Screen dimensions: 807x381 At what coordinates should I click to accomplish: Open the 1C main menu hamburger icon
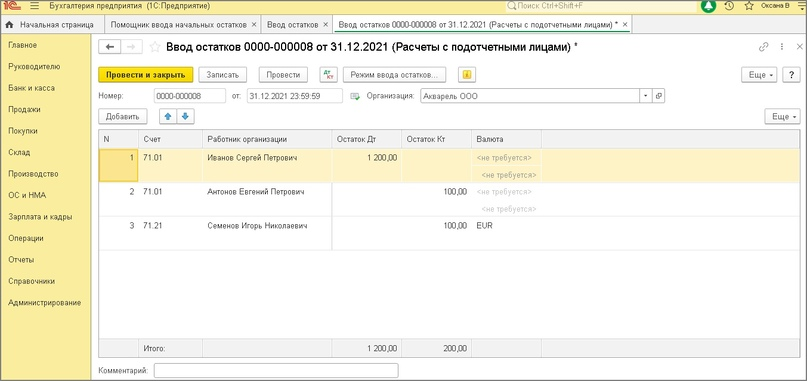coord(34,7)
